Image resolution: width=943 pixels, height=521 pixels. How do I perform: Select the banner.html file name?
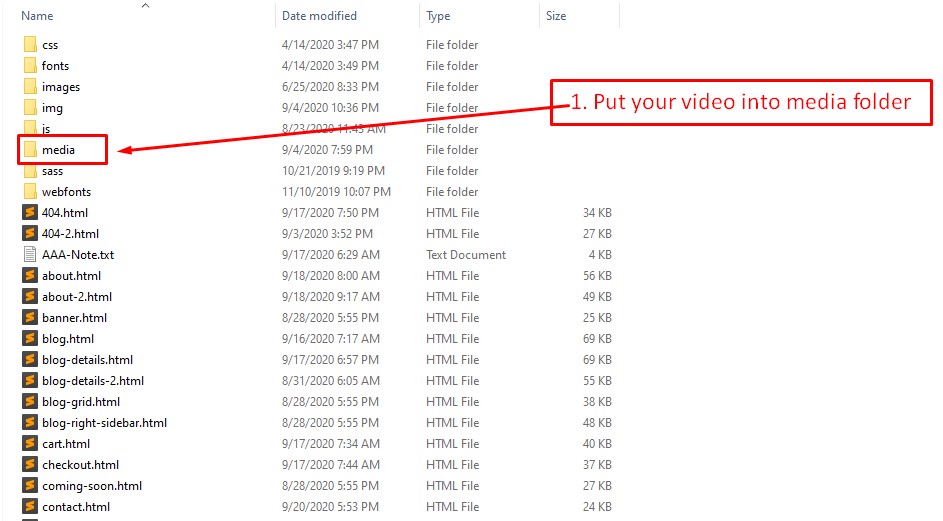click(x=74, y=318)
